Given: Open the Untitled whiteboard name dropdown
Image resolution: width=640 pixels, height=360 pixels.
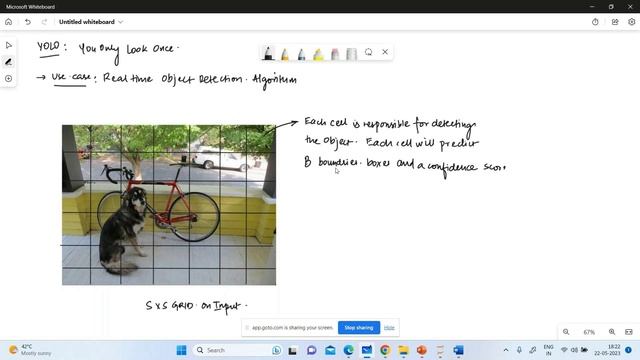Looking at the screenshot, I should click(120, 22).
